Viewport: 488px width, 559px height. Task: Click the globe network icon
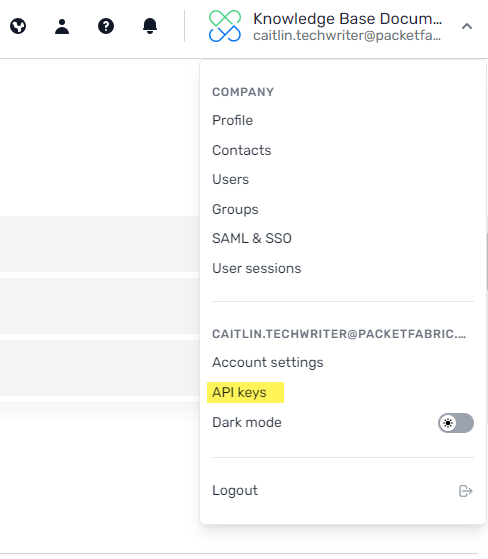coord(18,26)
